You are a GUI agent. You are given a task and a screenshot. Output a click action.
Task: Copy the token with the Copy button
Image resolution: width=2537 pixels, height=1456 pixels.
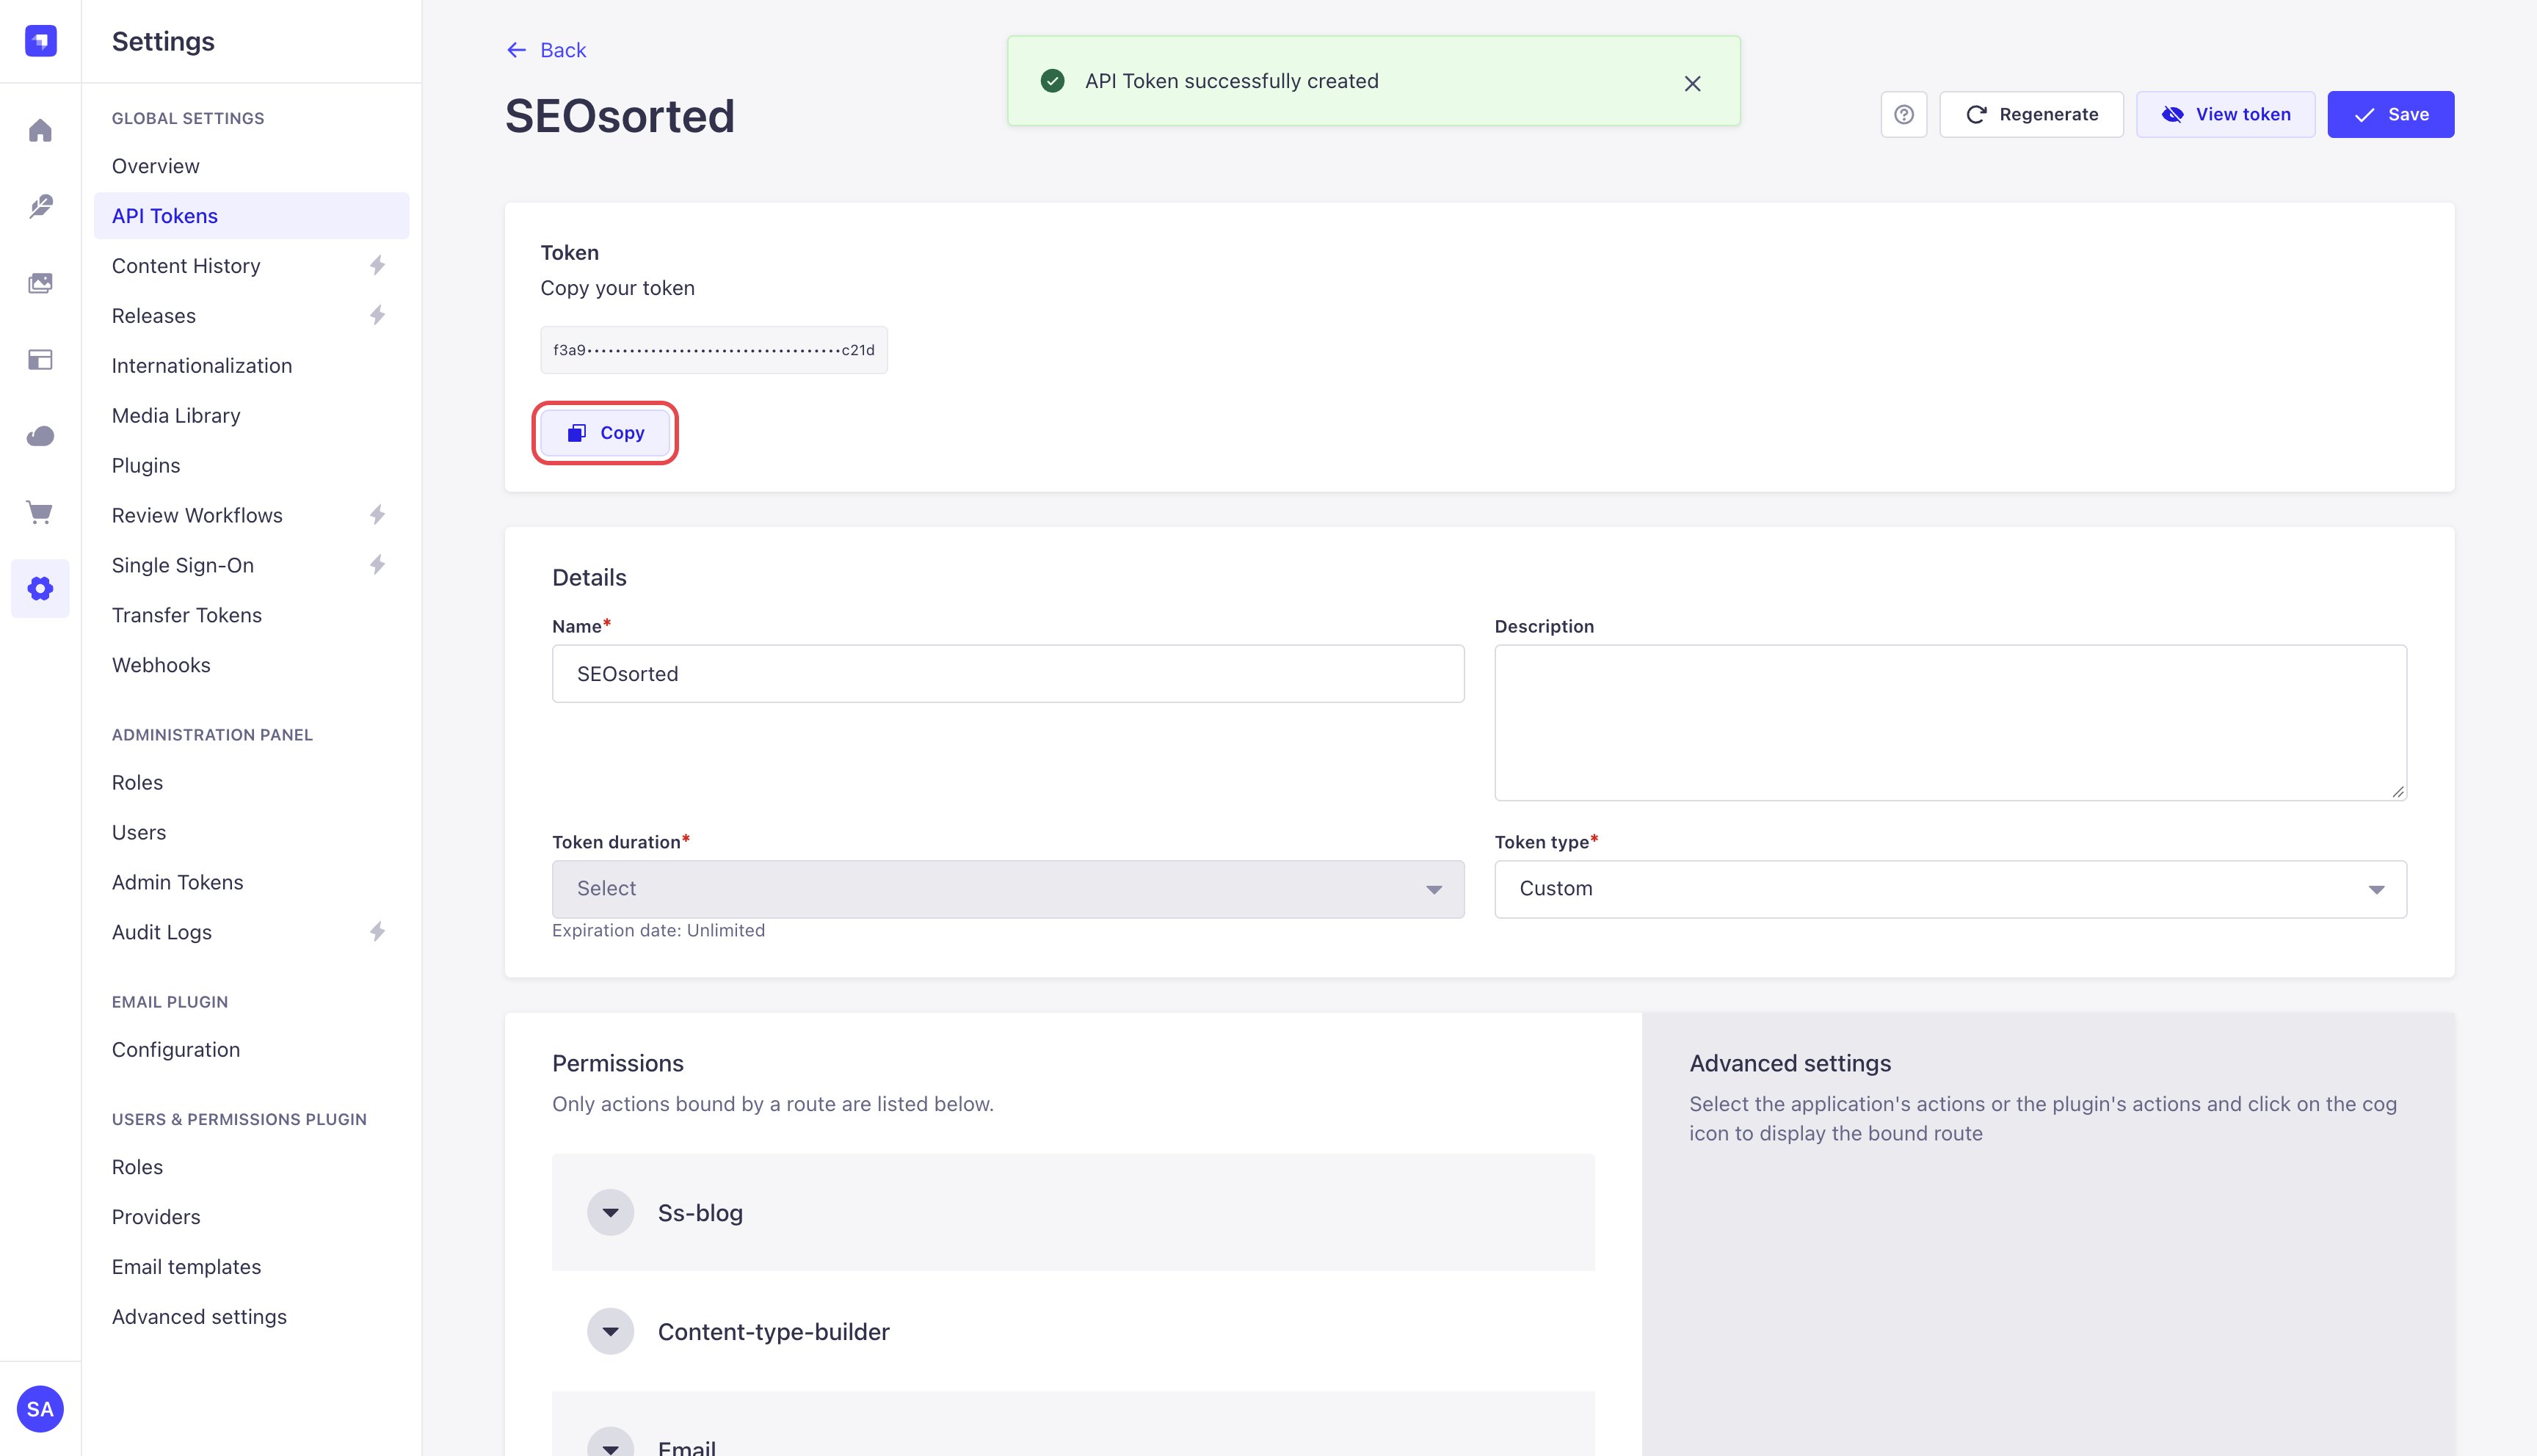605,433
